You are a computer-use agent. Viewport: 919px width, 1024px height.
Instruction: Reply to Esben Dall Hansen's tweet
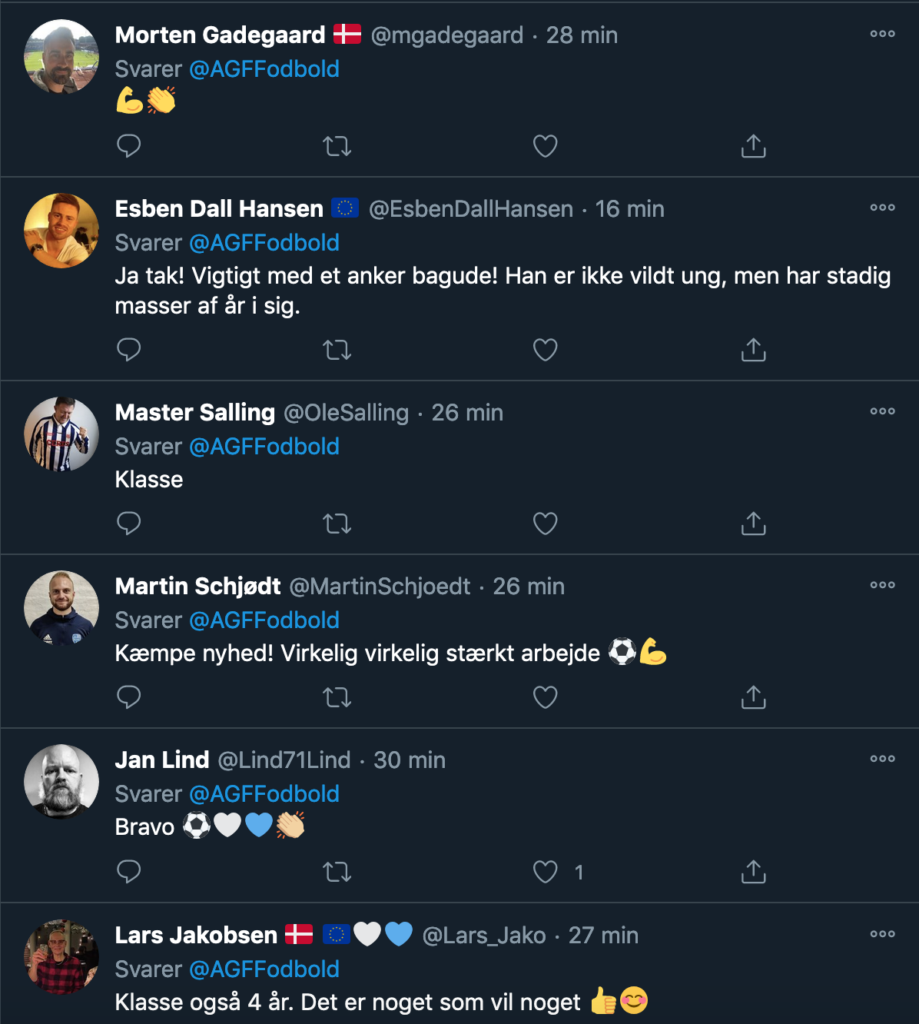[x=129, y=349]
